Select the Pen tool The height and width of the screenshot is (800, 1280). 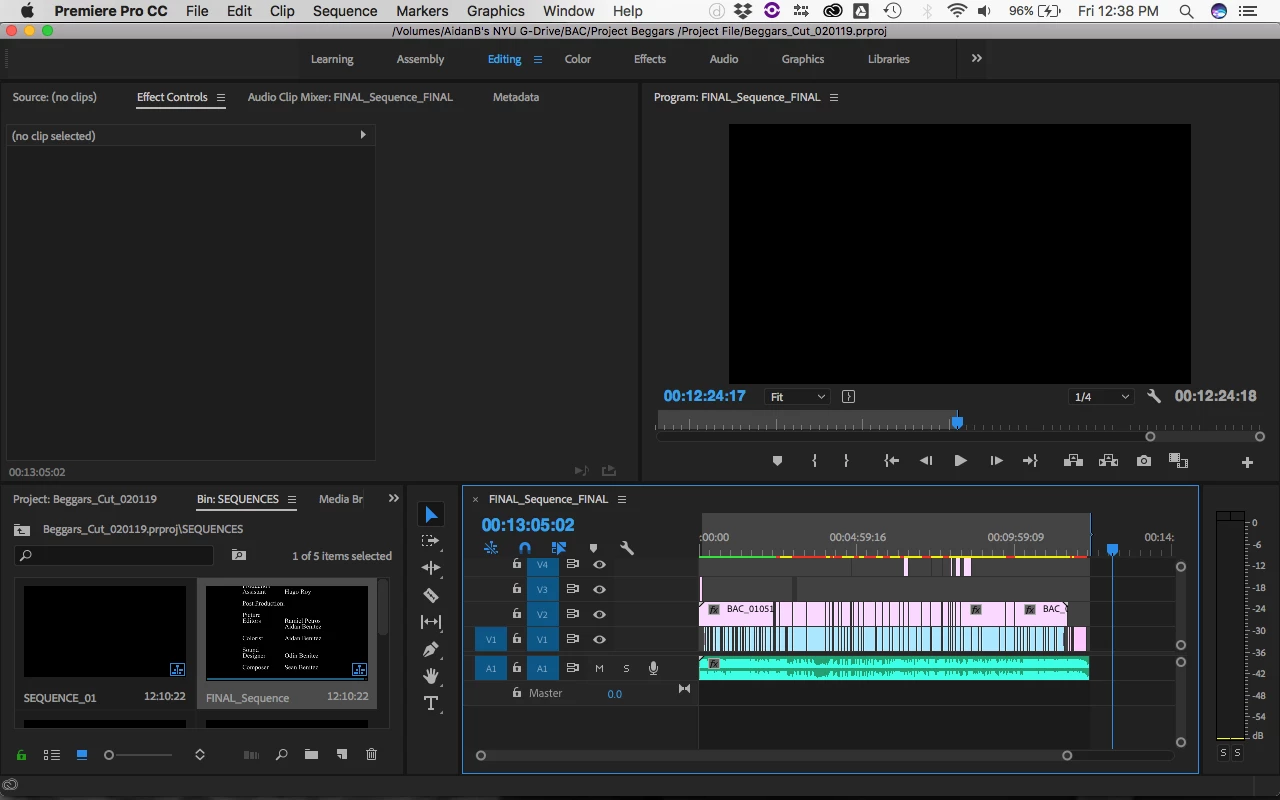pyautogui.click(x=431, y=649)
